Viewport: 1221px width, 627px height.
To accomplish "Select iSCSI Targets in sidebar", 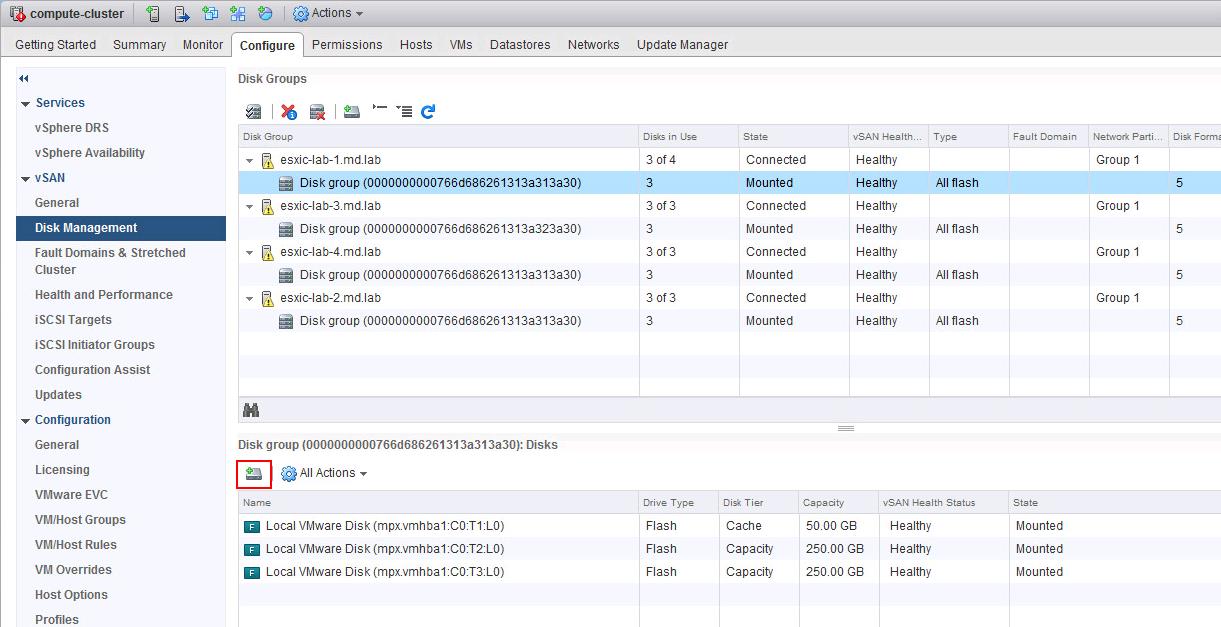I will [73, 320].
